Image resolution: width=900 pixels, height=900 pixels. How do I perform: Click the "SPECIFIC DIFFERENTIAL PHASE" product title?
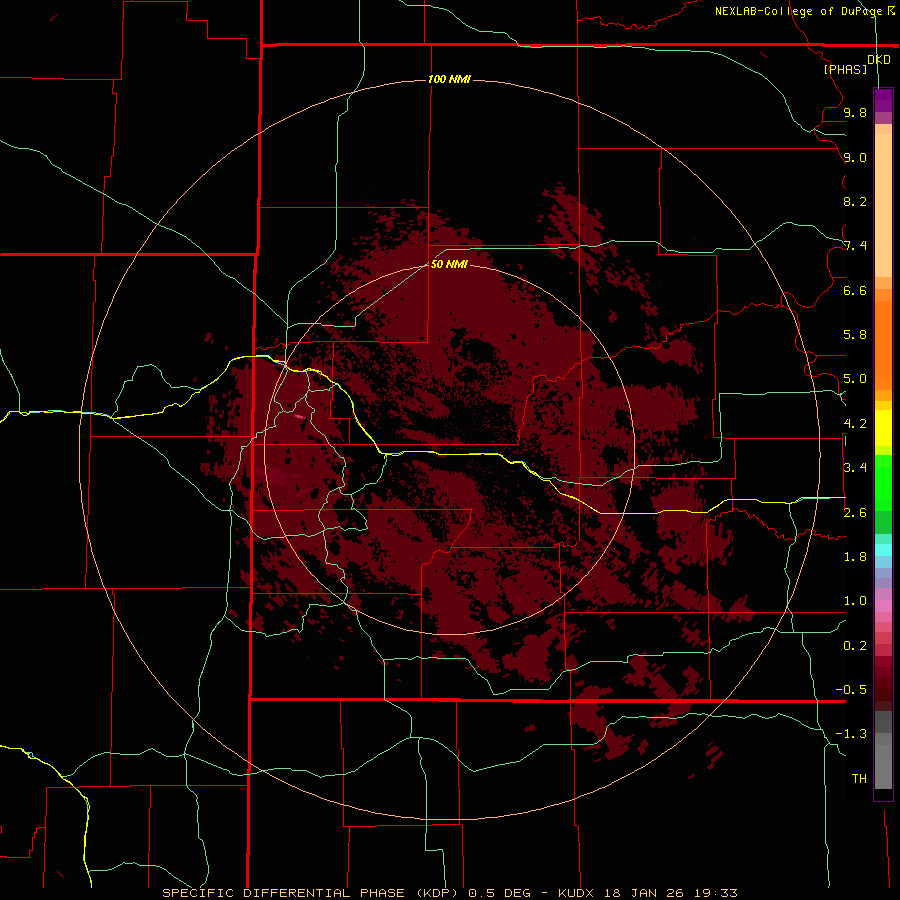tap(282, 893)
